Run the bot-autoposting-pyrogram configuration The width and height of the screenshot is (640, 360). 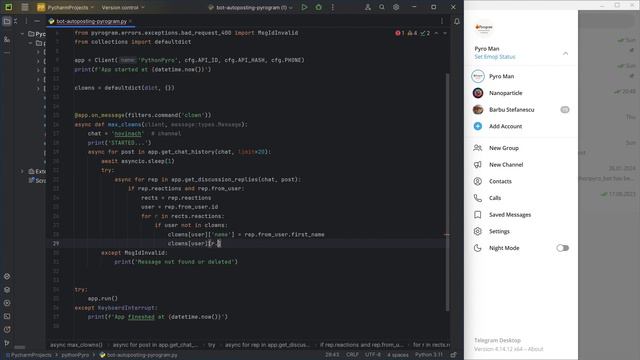pyautogui.click(x=304, y=7)
